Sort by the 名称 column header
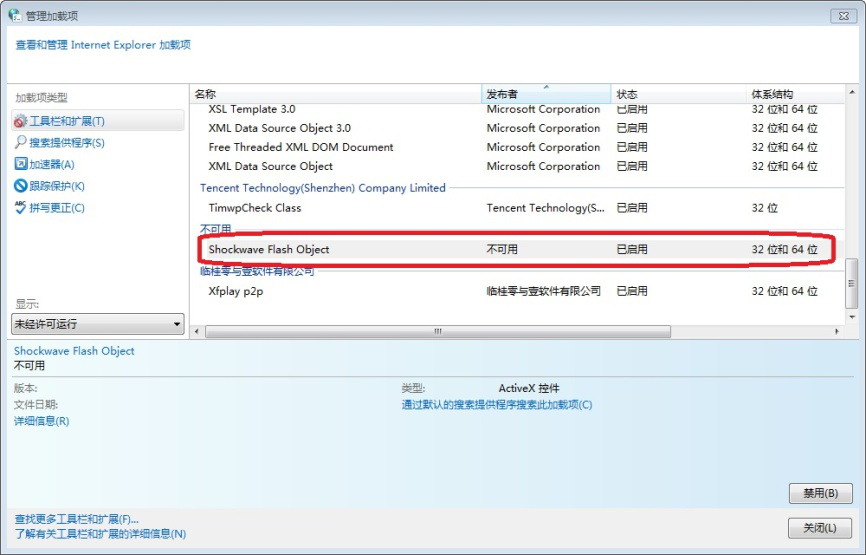Screen dimensions: 866x555 336,94
